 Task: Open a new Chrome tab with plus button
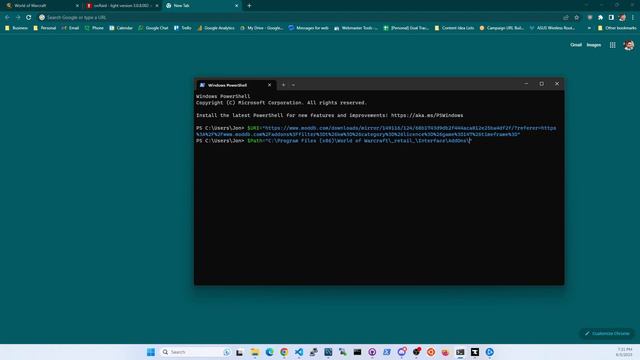[x=249, y=6]
